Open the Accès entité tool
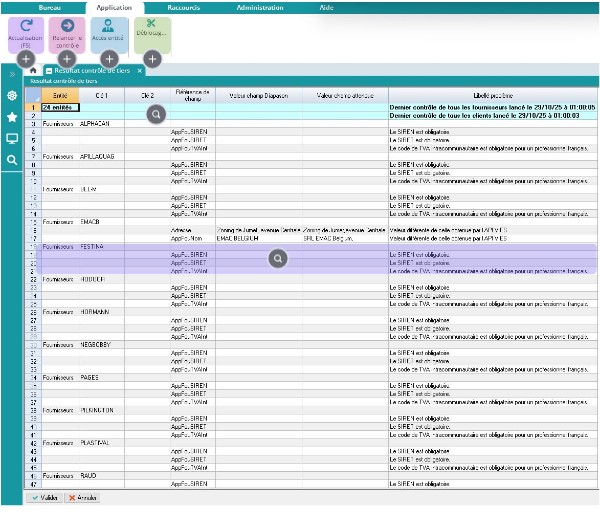Image resolution: width=600 pixels, height=526 pixels. (x=110, y=26)
